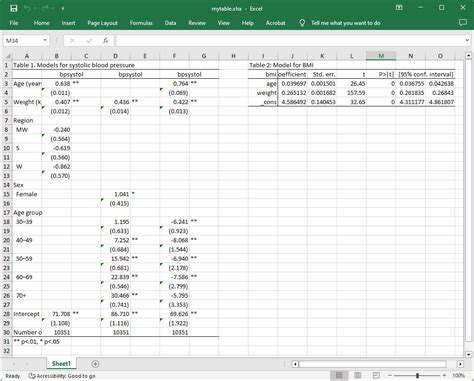This screenshot has width=474, height=381.
Task: Open the Help tab
Action: (x=248, y=23)
